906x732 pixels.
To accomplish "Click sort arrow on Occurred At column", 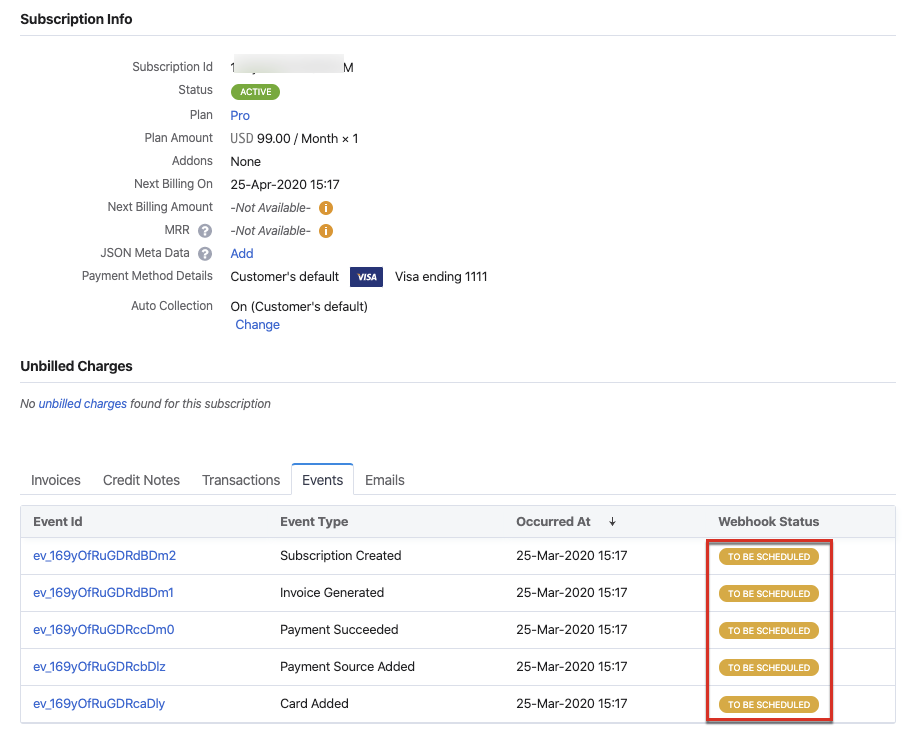I will click(x=612, y=522).
